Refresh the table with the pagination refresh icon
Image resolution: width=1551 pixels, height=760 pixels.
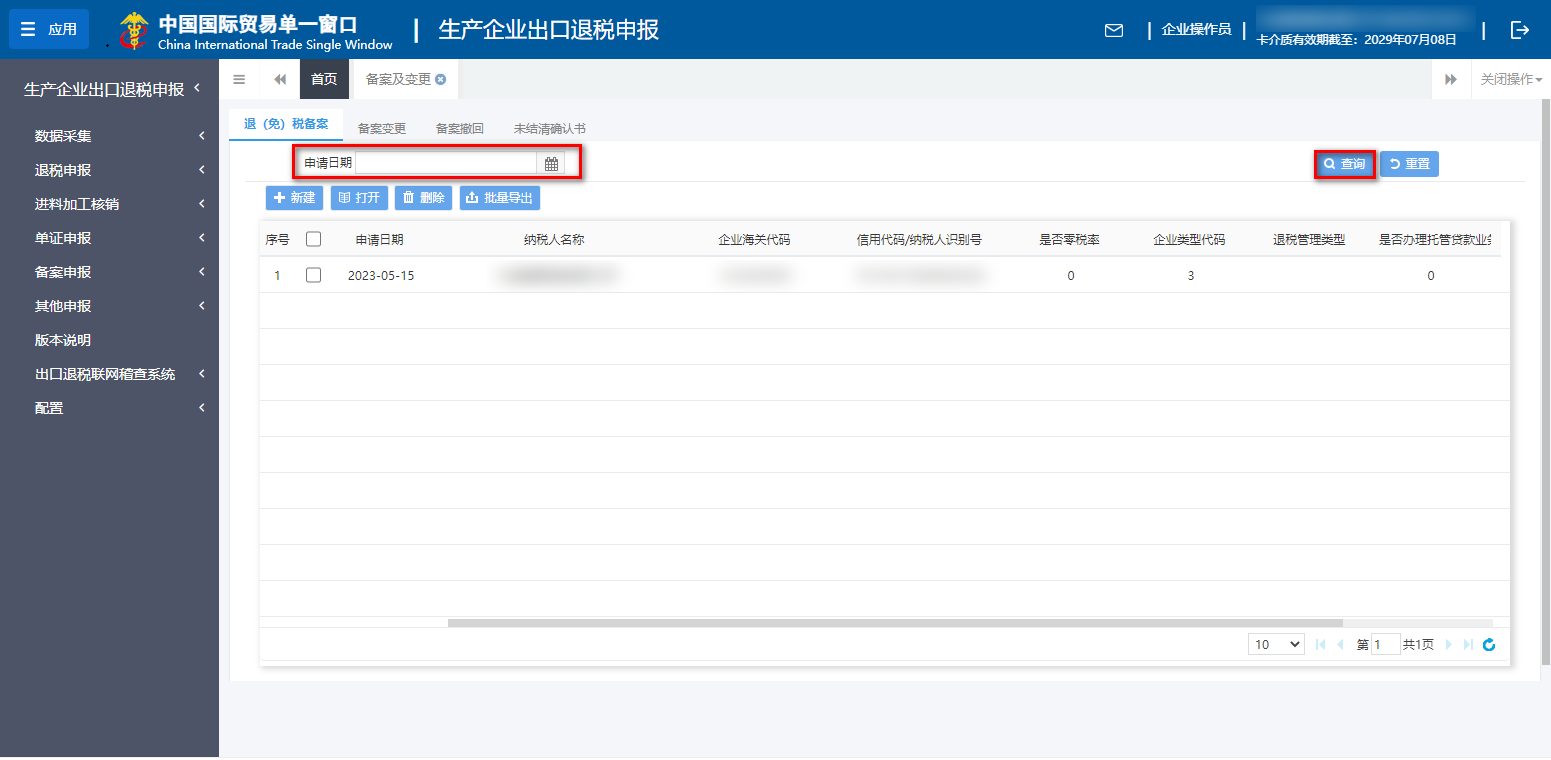click(1489, 645)
